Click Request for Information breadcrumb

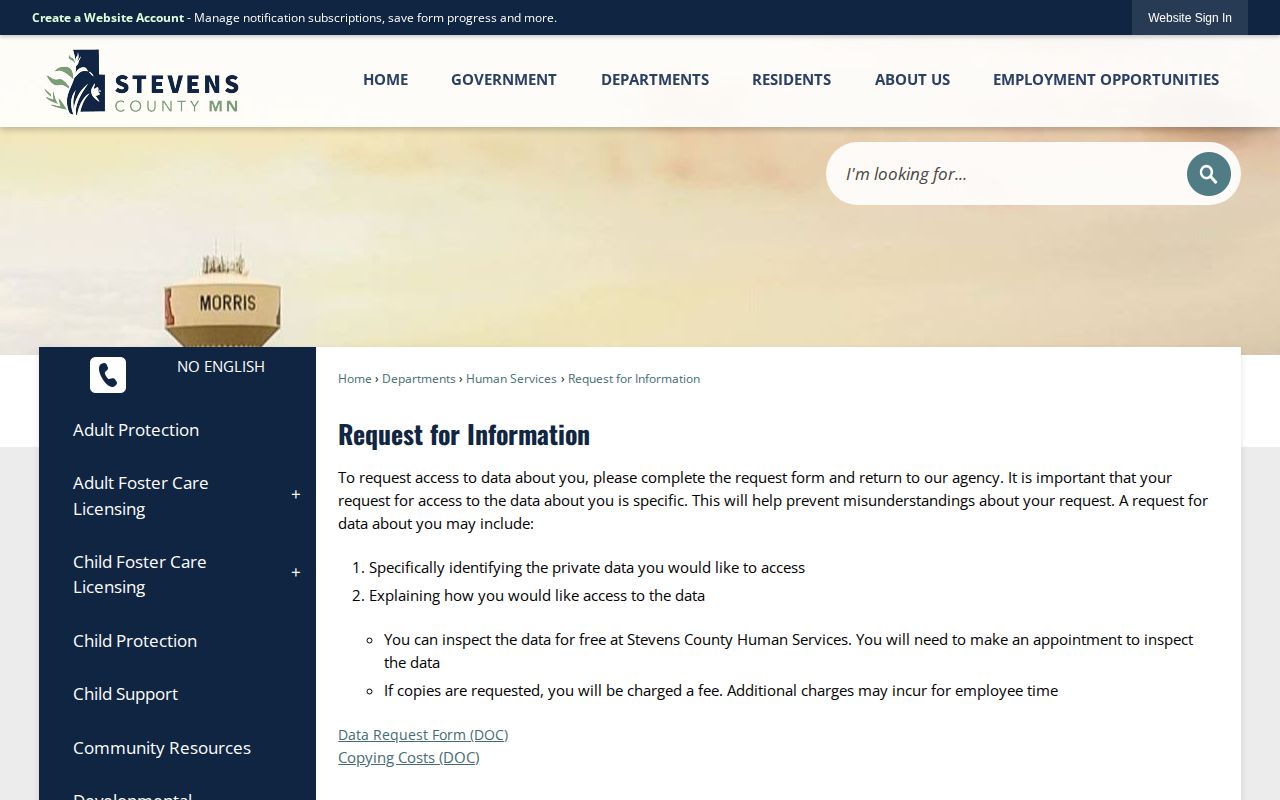(x=634, y=379)
